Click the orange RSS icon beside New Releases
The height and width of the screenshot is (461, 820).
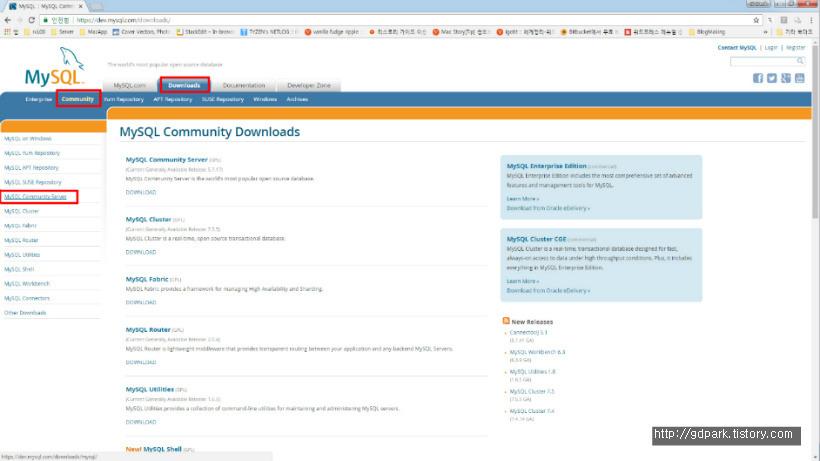506,321
